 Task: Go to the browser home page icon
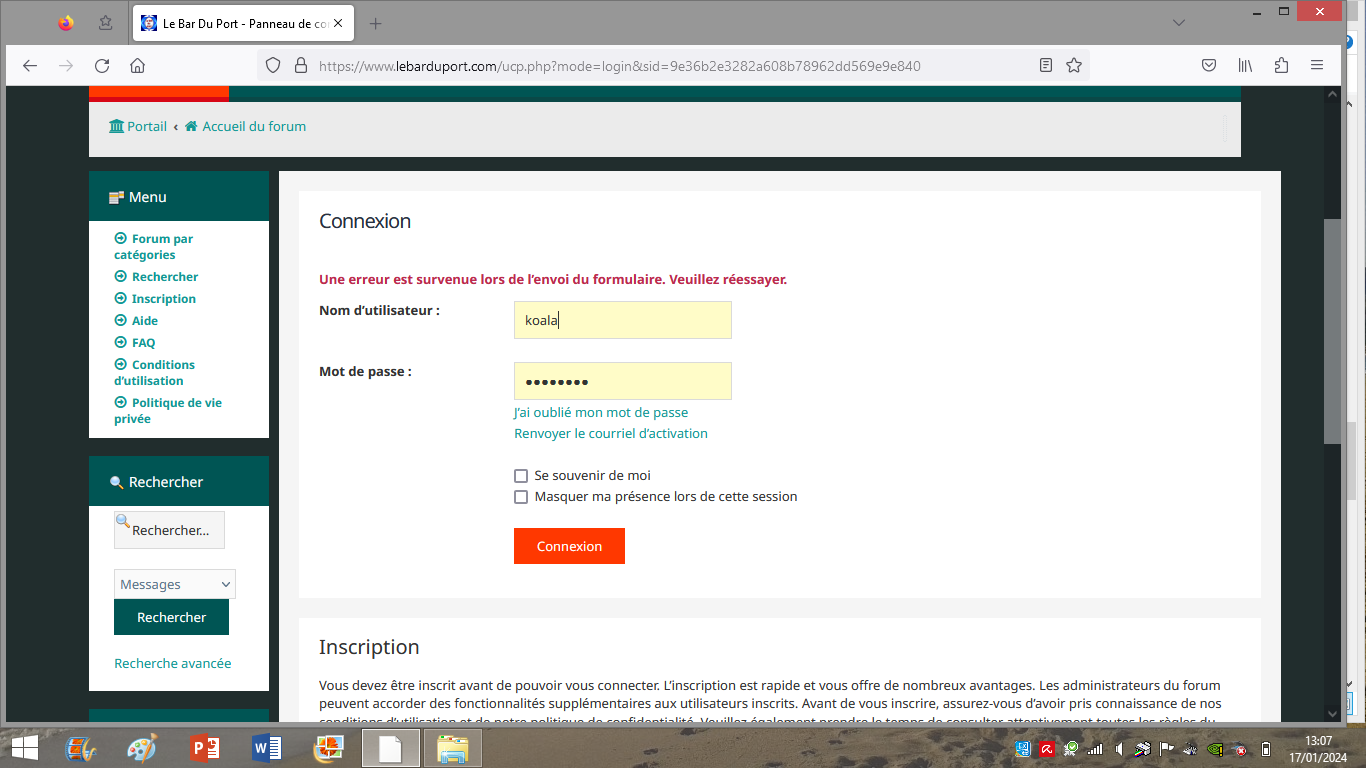(x=138, y=66)
